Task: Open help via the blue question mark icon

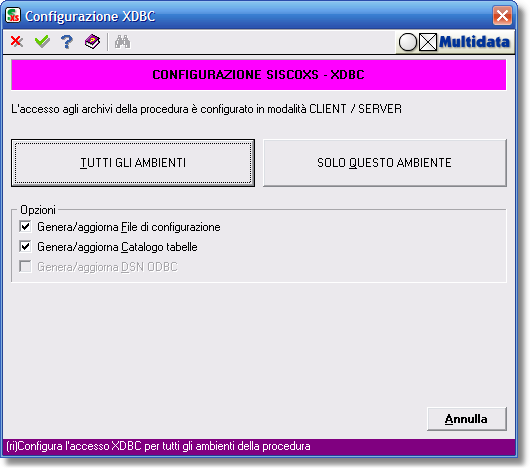Action: (x=67, y=42)
